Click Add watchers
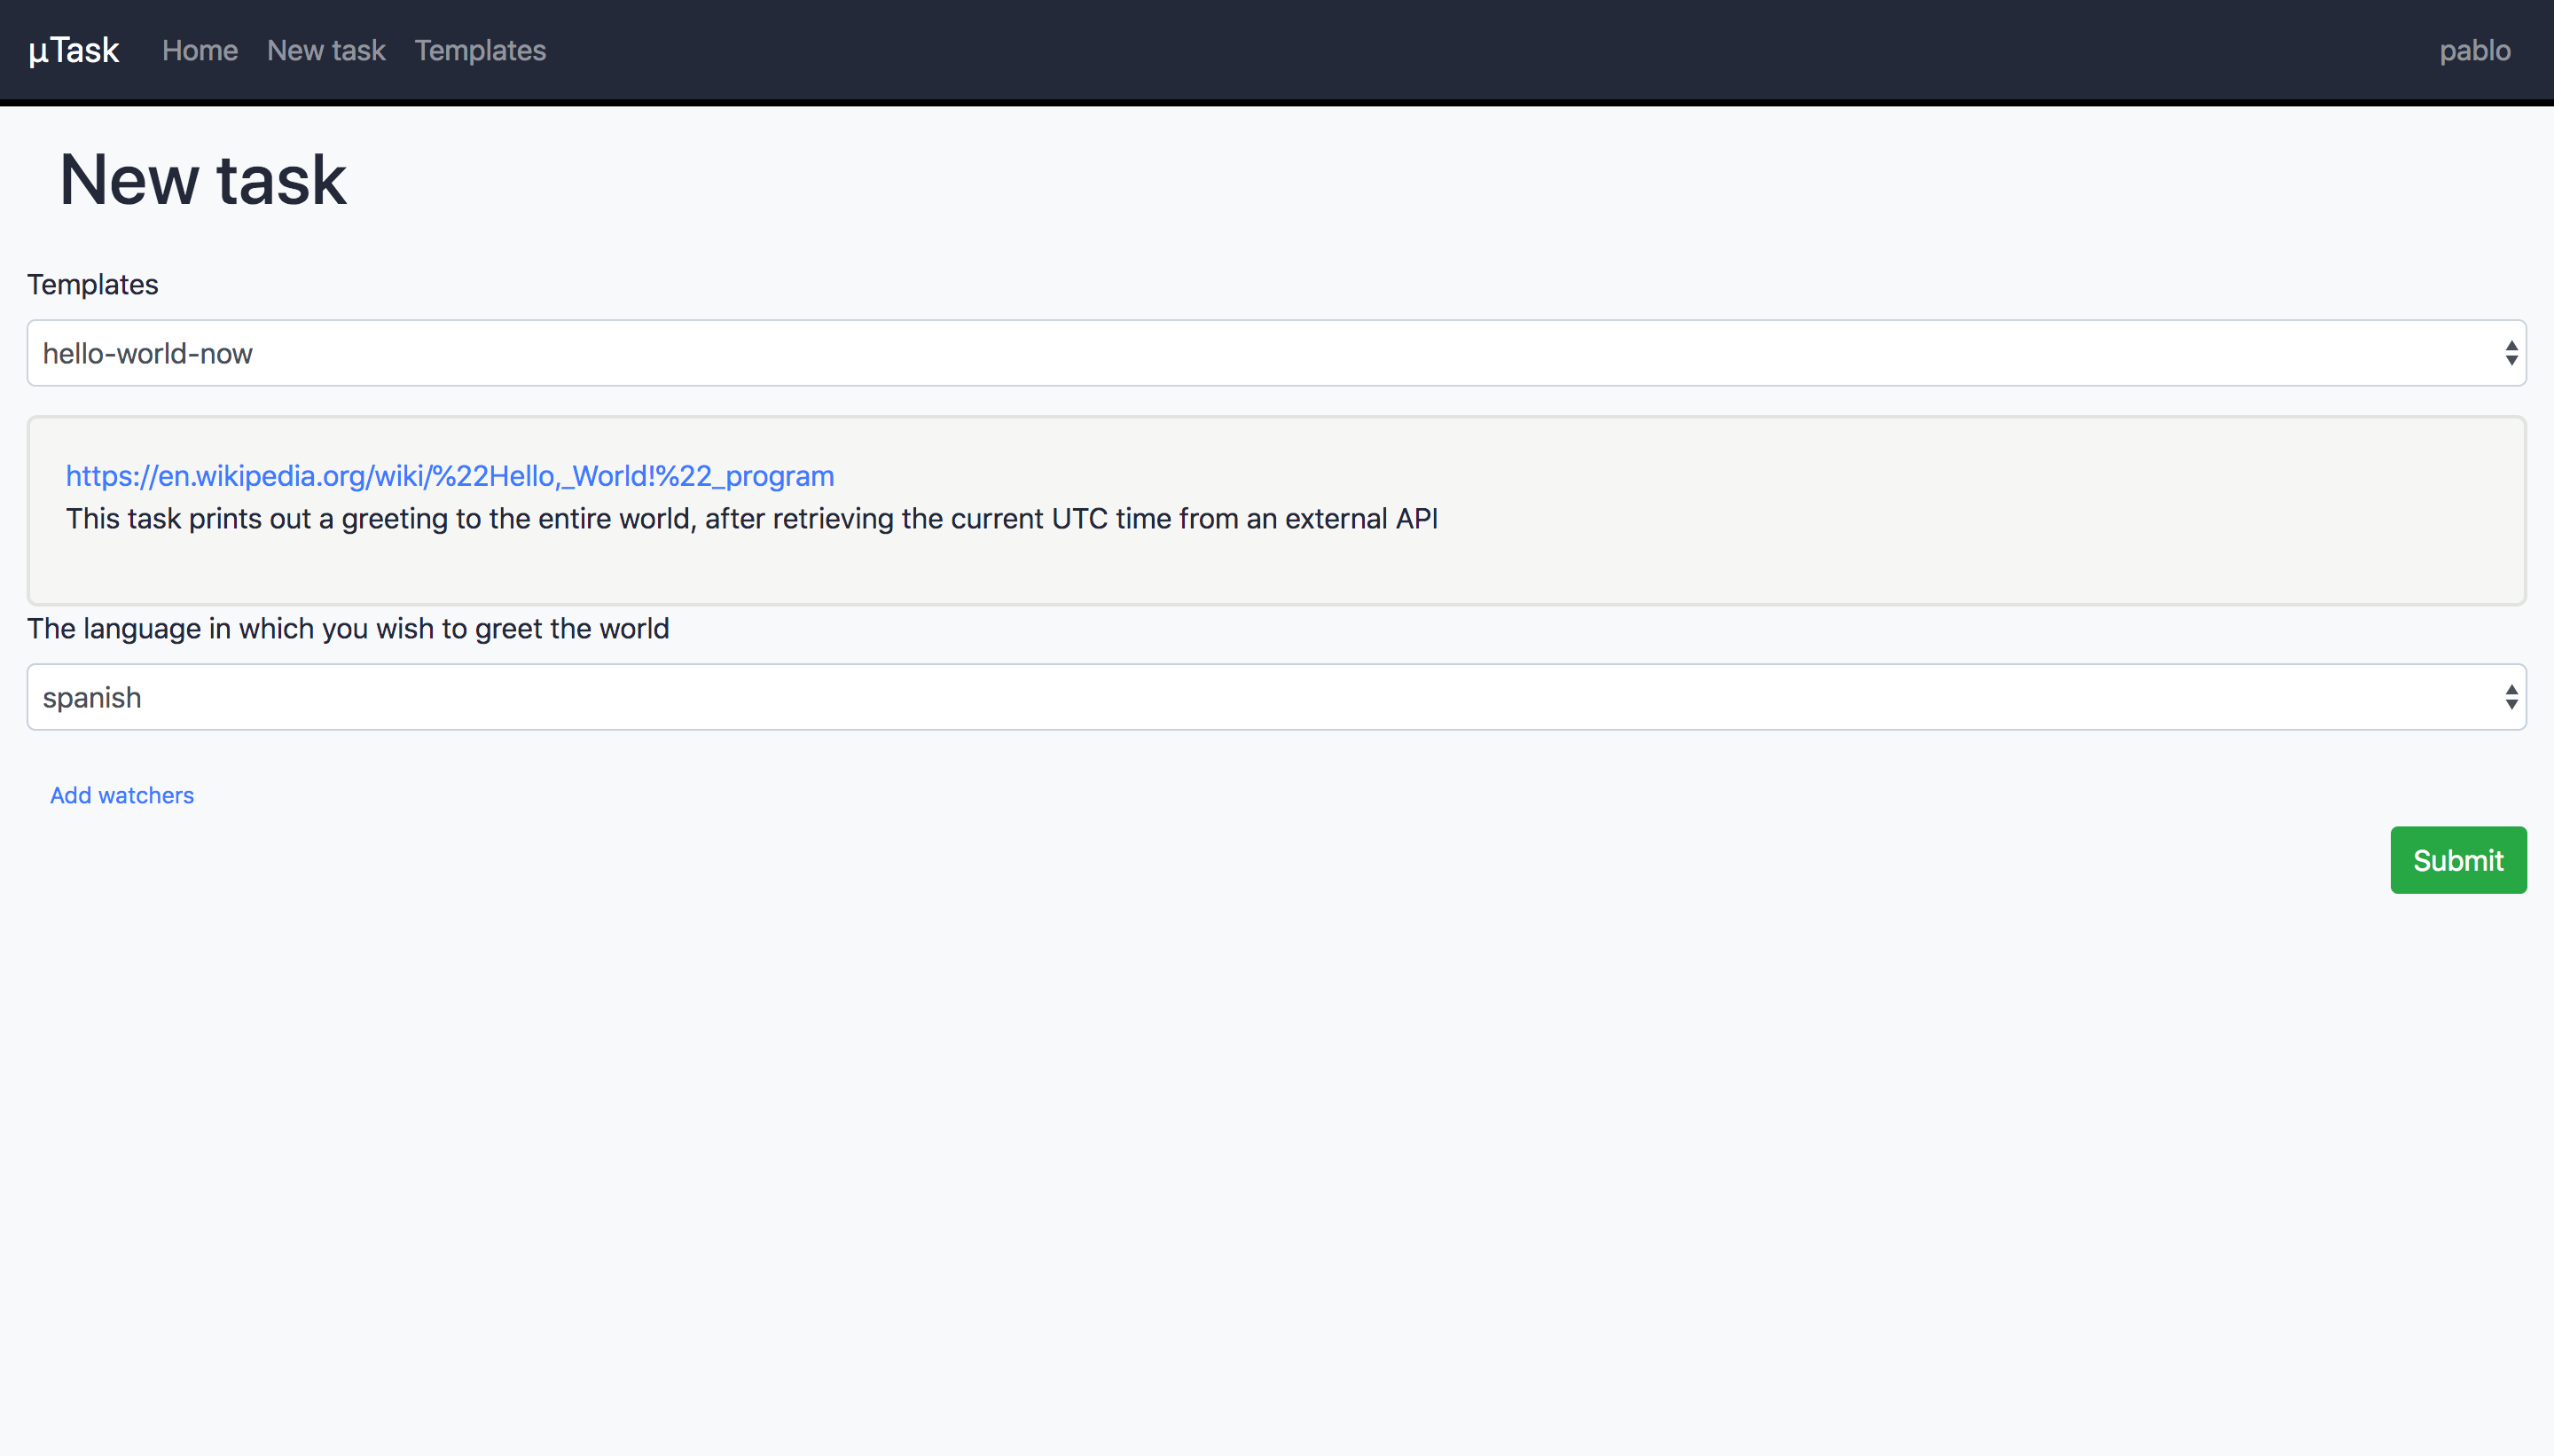 point(122,795)
